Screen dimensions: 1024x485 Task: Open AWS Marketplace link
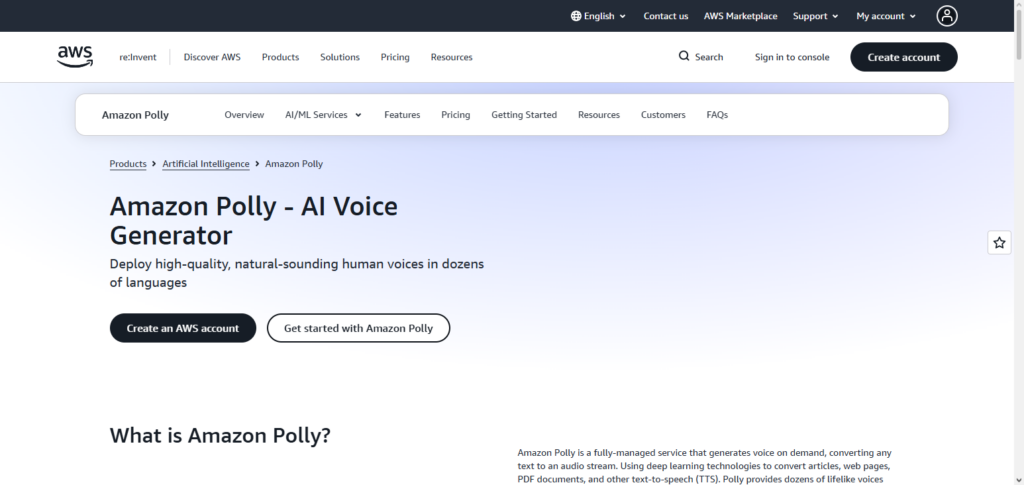point(741,16)
